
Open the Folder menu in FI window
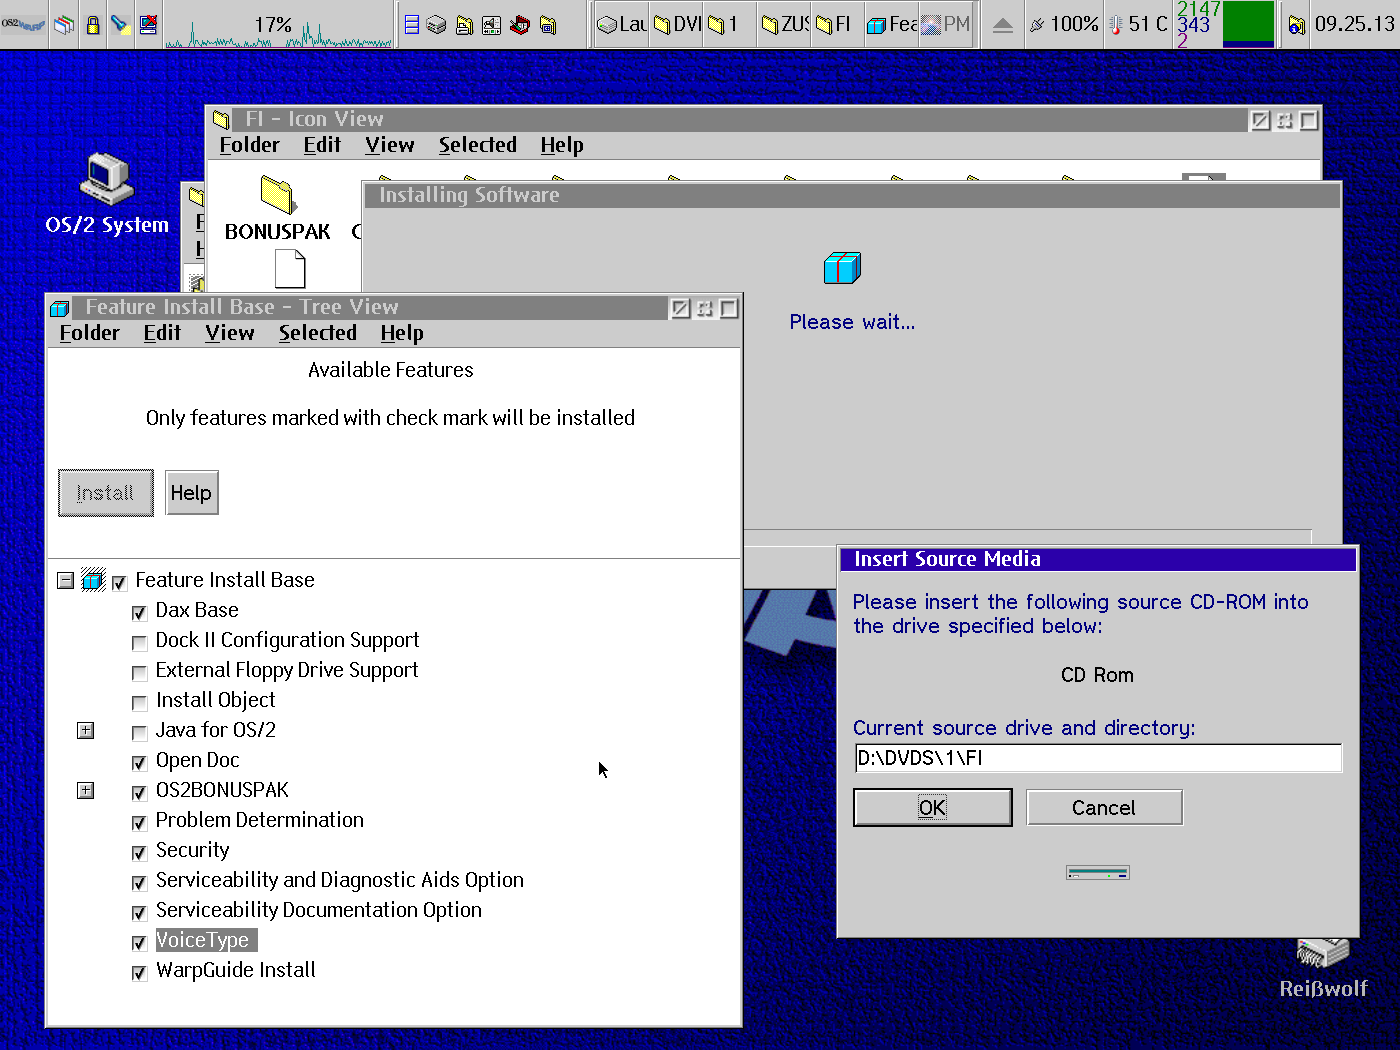pyautogui.click(x=249, y=145)
